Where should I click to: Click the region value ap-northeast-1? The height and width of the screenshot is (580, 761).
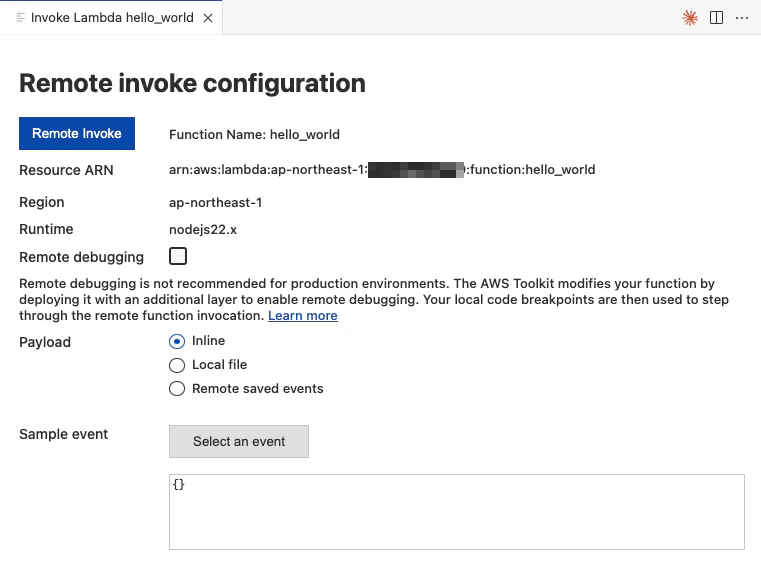tap(215, 202)
